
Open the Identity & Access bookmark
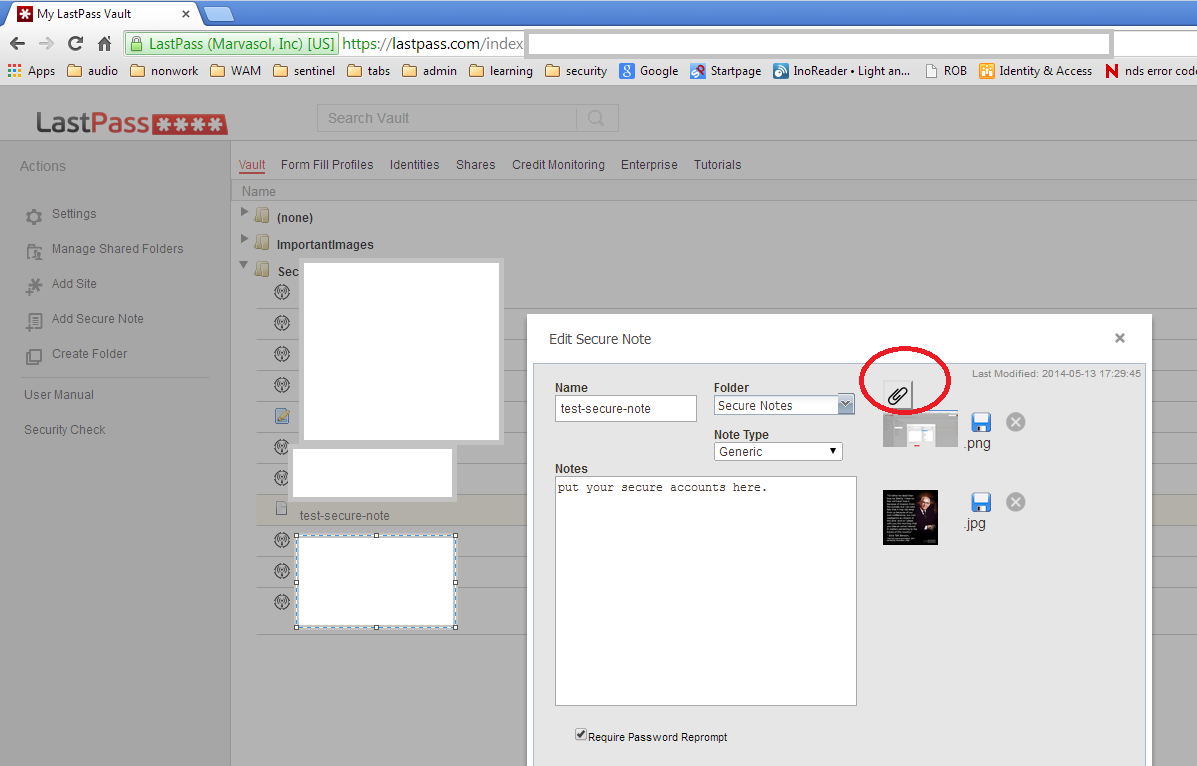point(1036,71)
